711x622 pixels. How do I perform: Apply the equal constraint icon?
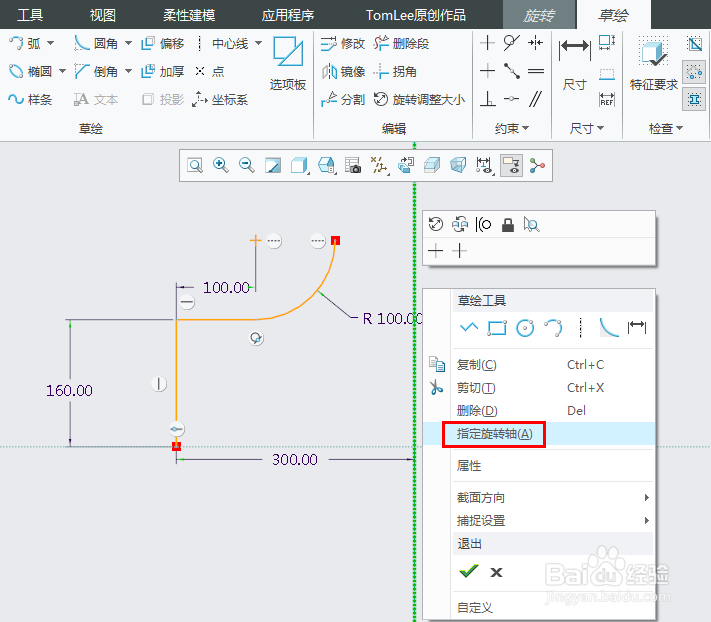pyautogui.click(x=536, y=71)
